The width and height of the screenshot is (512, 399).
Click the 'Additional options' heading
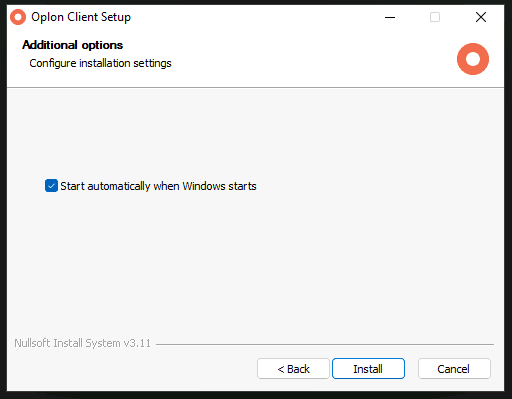pyautogui.click(x=73, y=45)
